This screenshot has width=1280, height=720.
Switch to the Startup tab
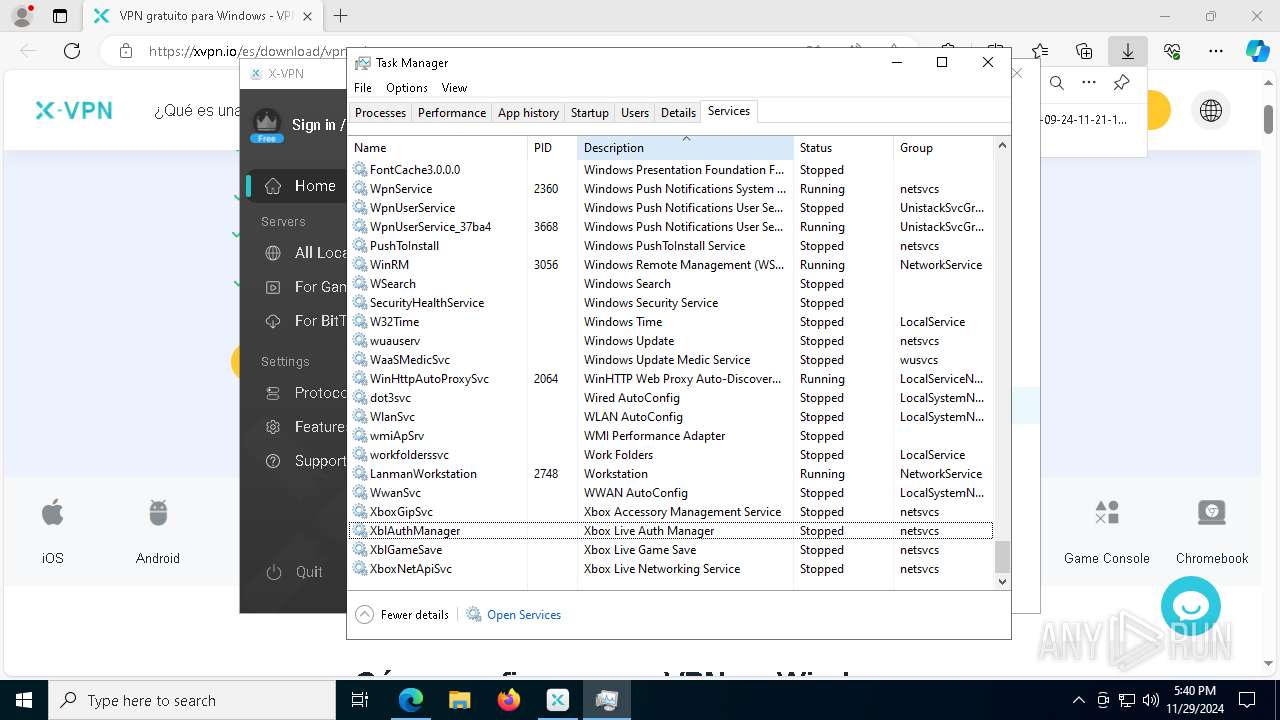coord(590,113)
